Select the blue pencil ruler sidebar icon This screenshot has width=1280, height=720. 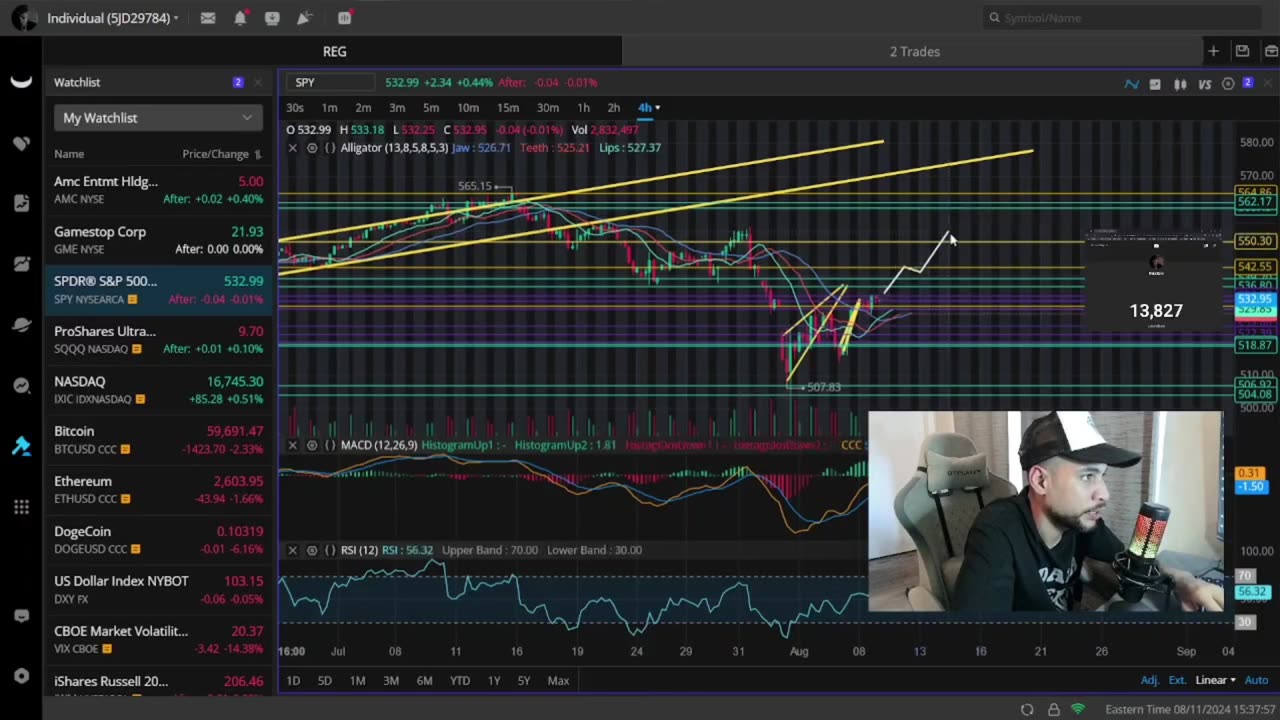tap(21, 446)
